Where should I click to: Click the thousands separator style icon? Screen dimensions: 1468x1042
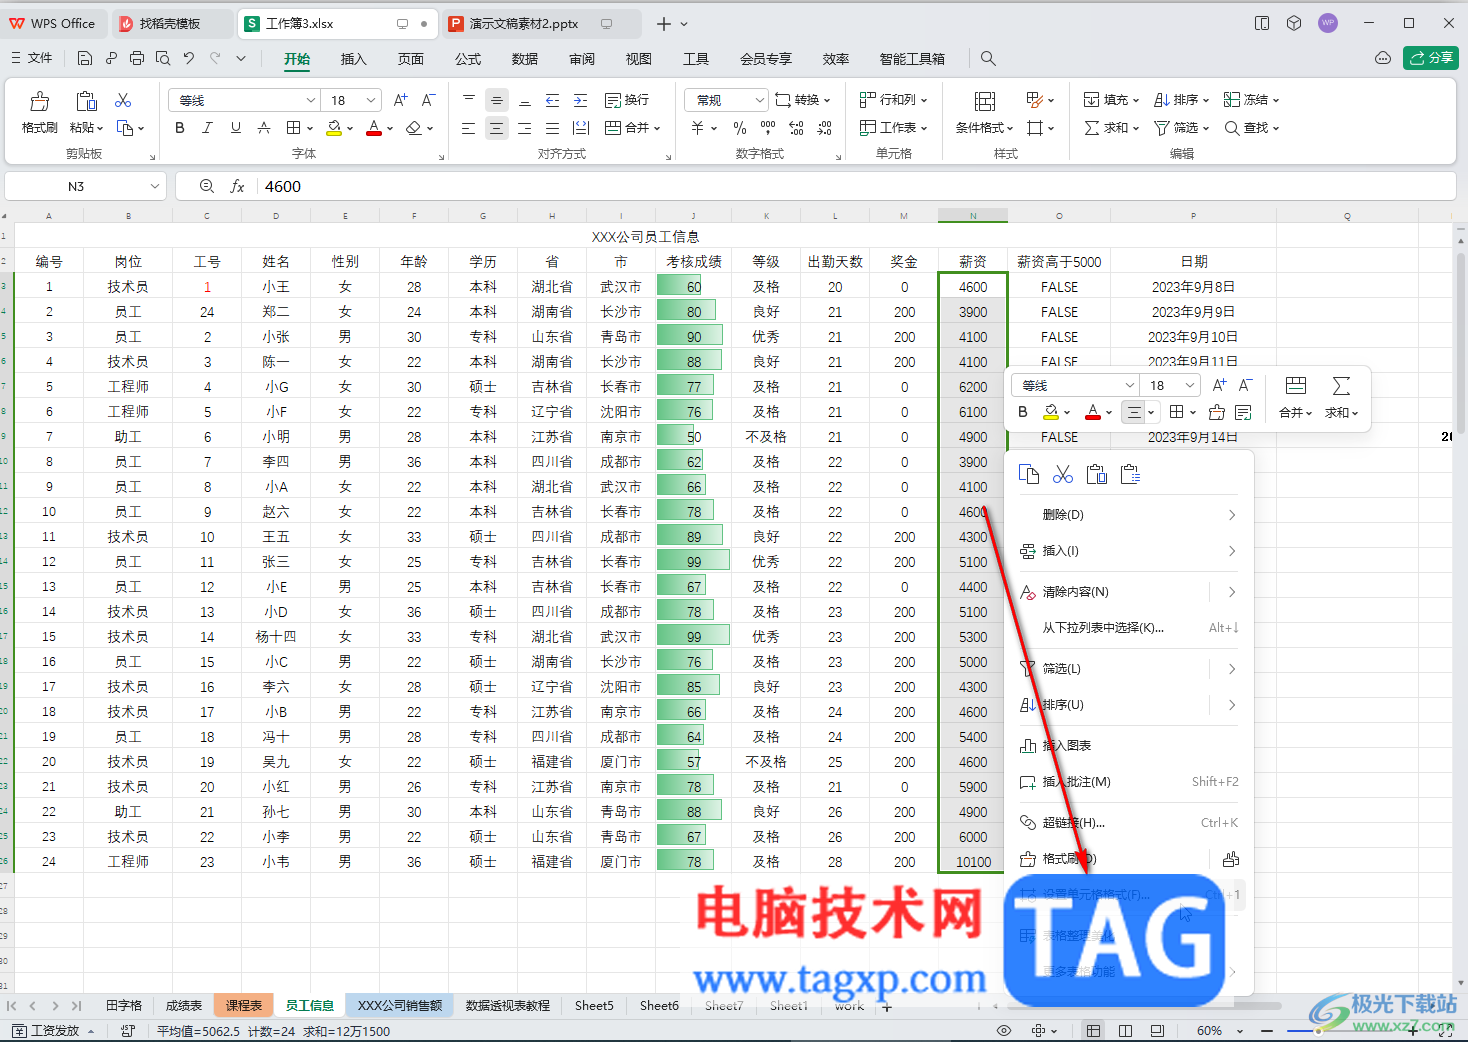768,128
